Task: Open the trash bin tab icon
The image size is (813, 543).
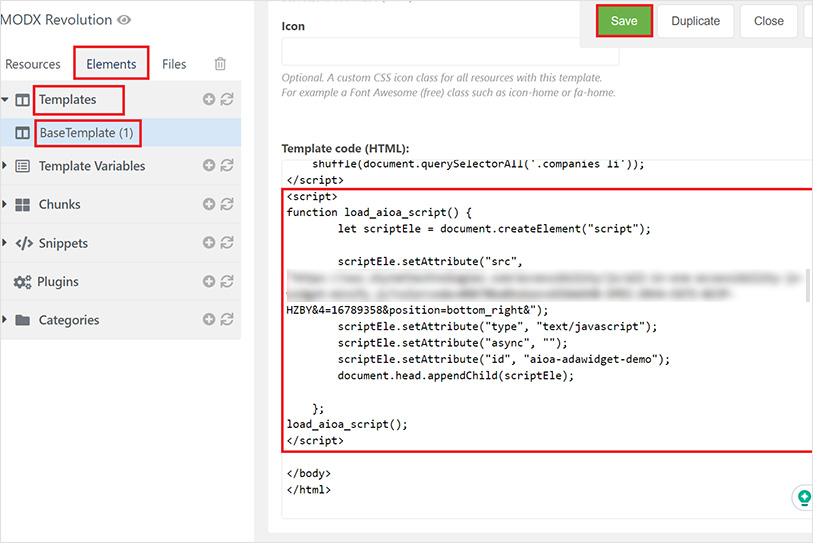Action: tap(220, 64)
